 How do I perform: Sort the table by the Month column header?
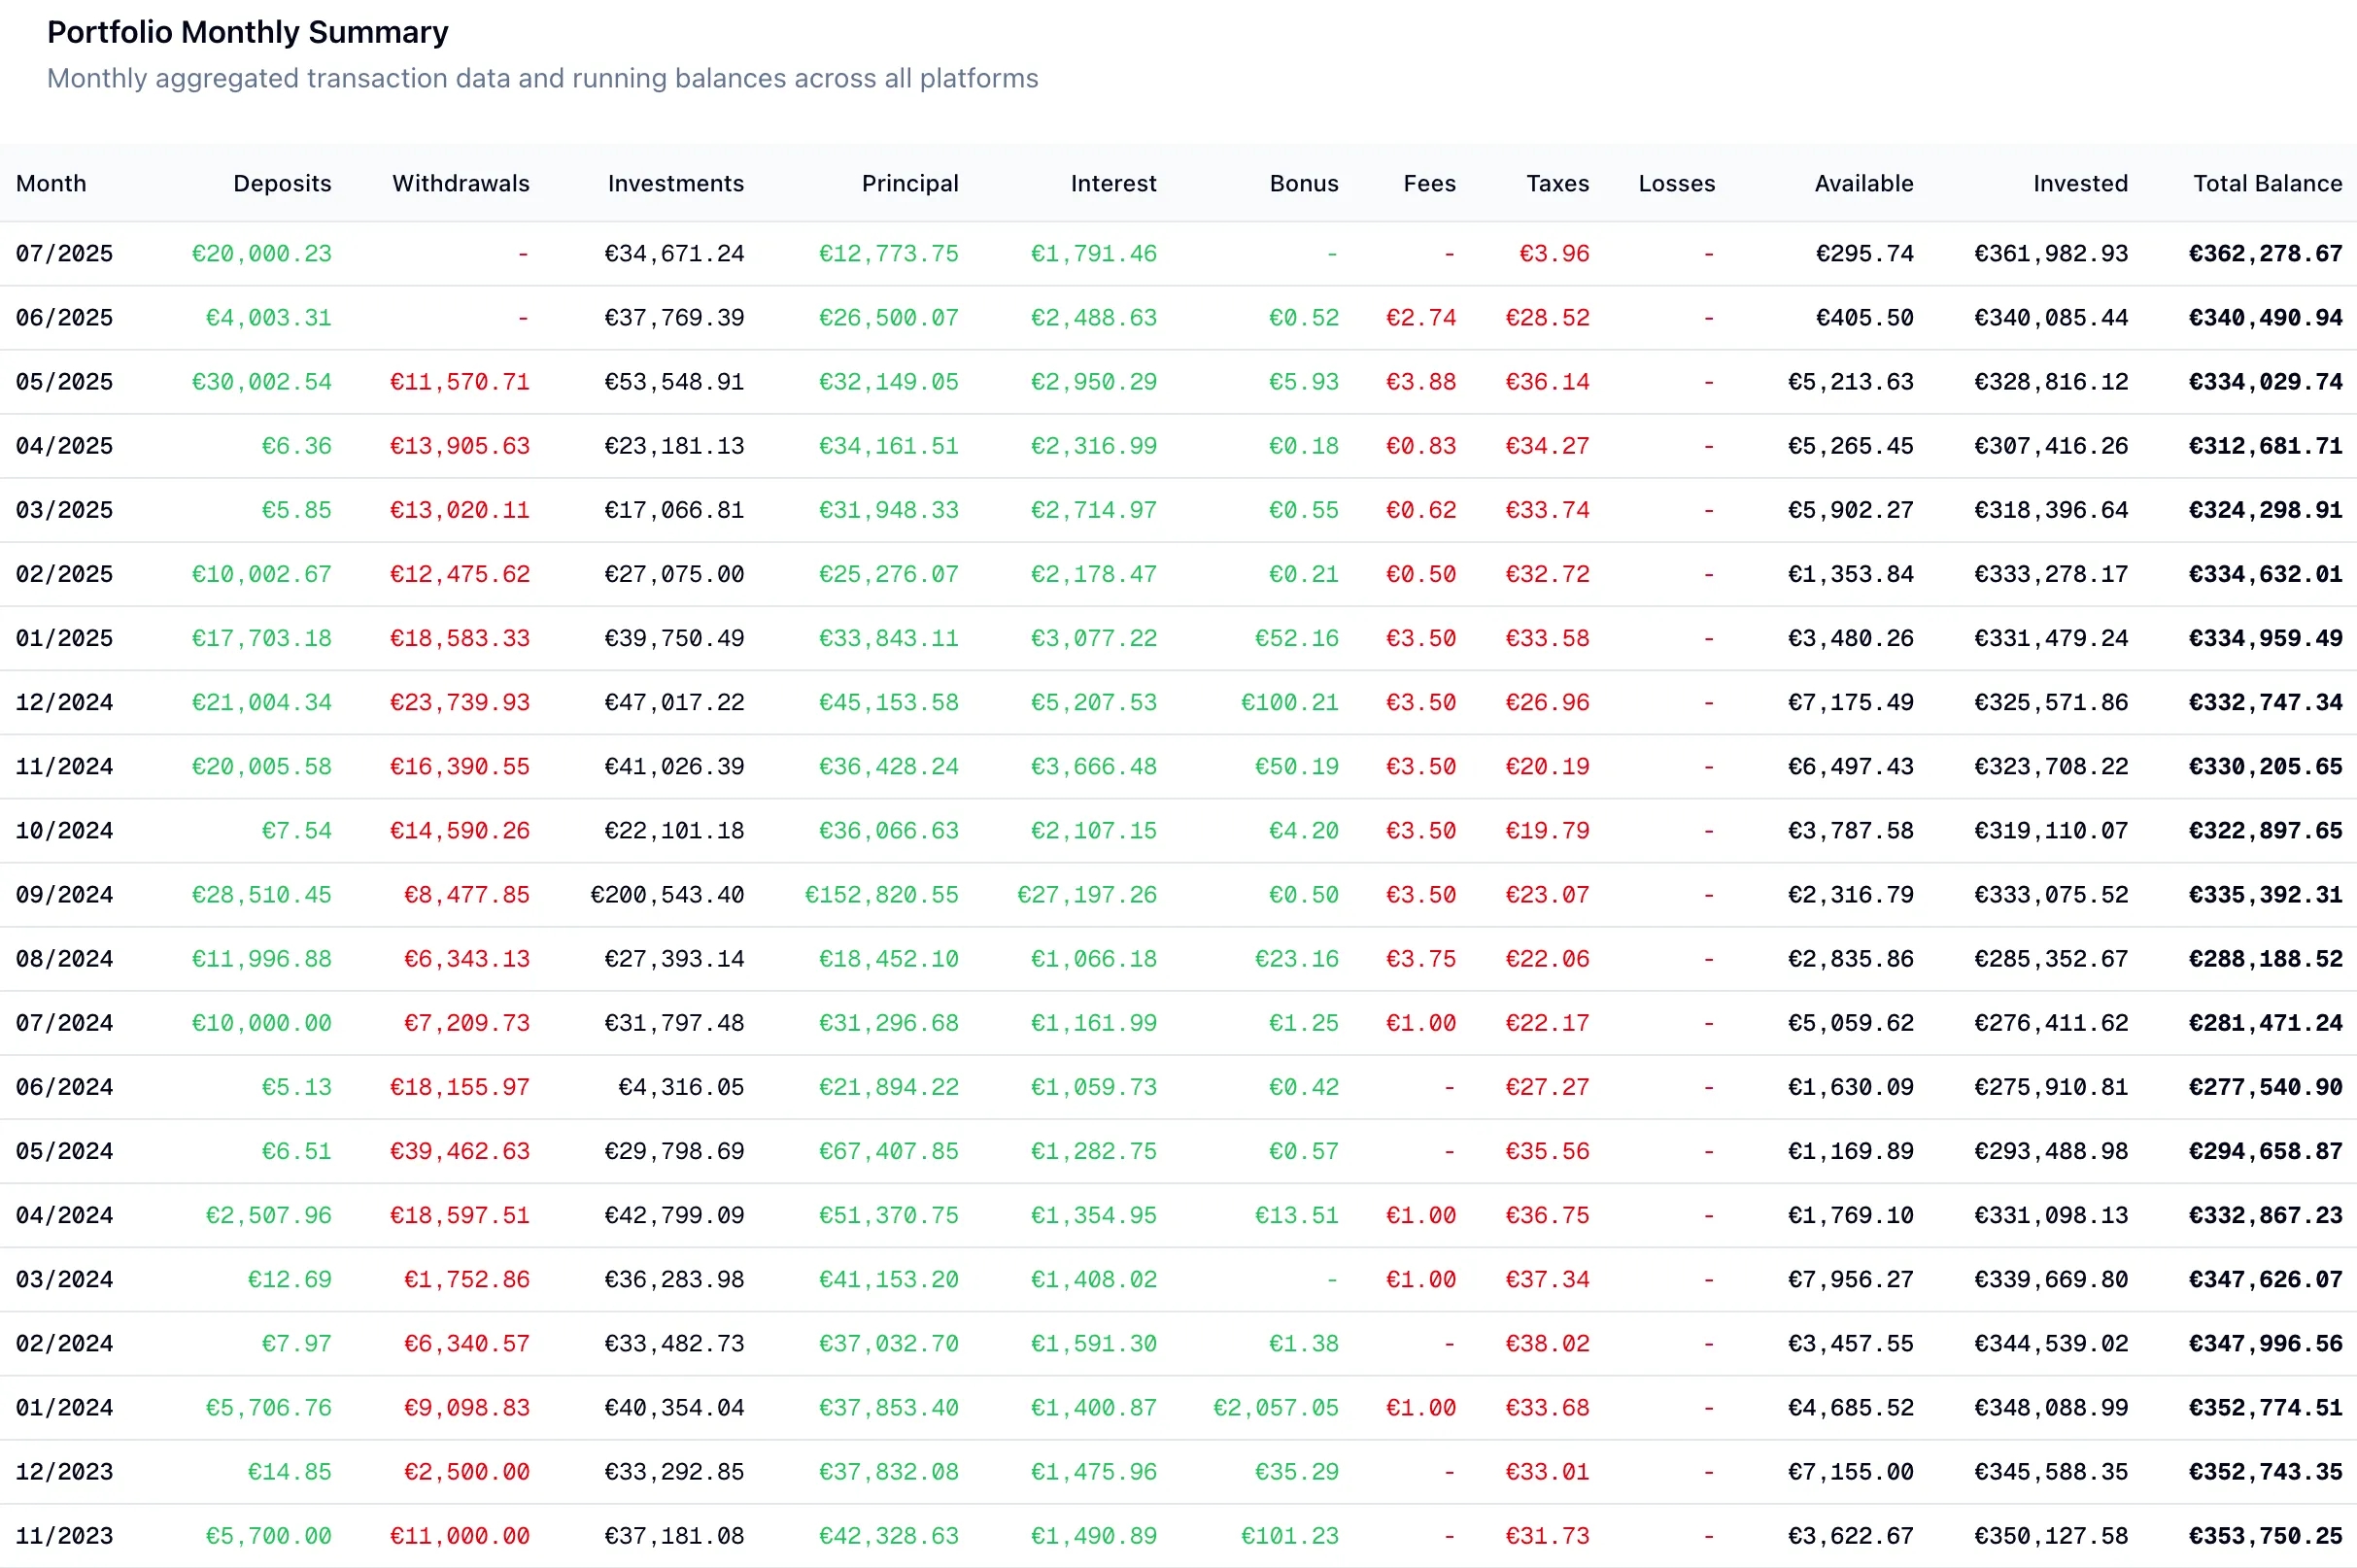[50, 183]
